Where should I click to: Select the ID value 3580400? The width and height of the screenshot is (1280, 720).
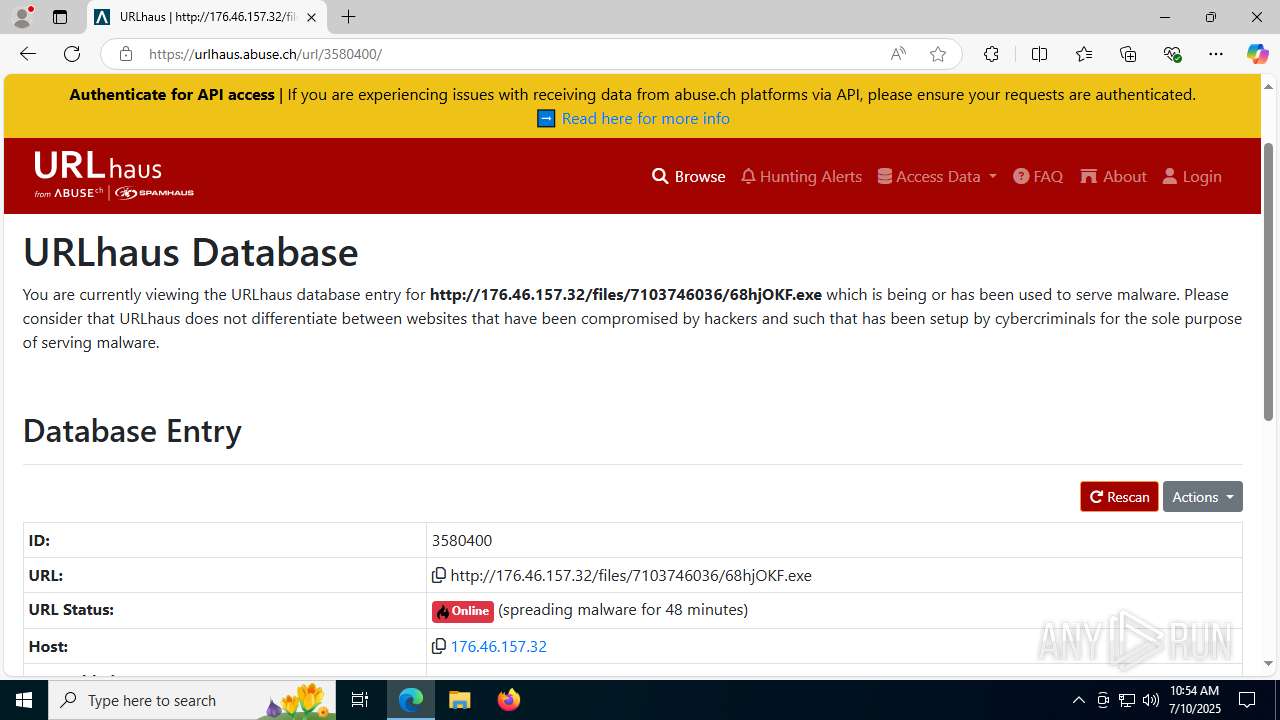pyautogui.click(x=462, y=540)
